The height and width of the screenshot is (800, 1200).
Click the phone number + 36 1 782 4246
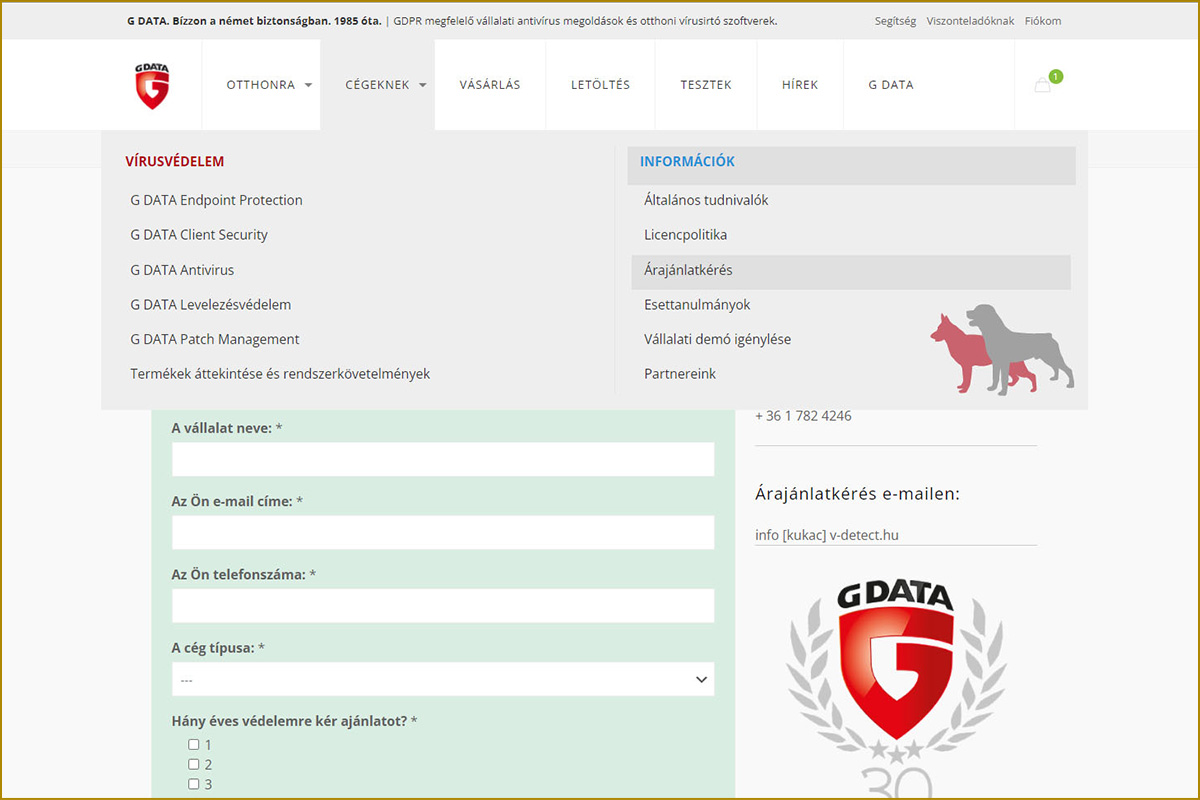[x=804, y=416]
